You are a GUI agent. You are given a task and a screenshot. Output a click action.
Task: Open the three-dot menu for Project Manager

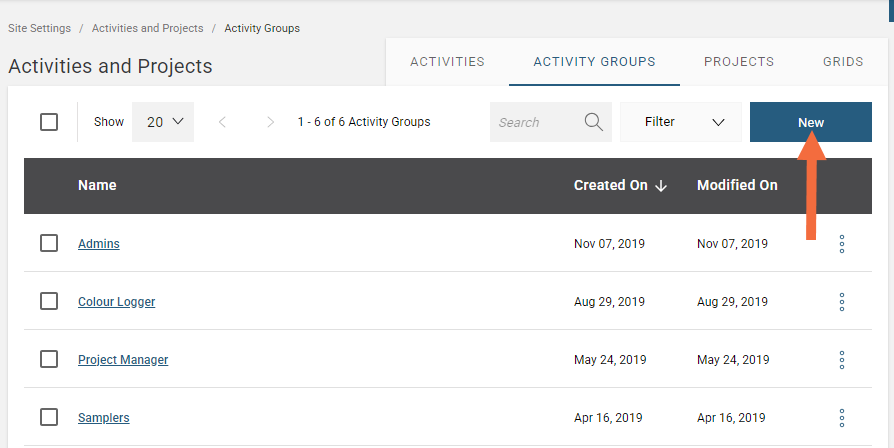(842, 360)
